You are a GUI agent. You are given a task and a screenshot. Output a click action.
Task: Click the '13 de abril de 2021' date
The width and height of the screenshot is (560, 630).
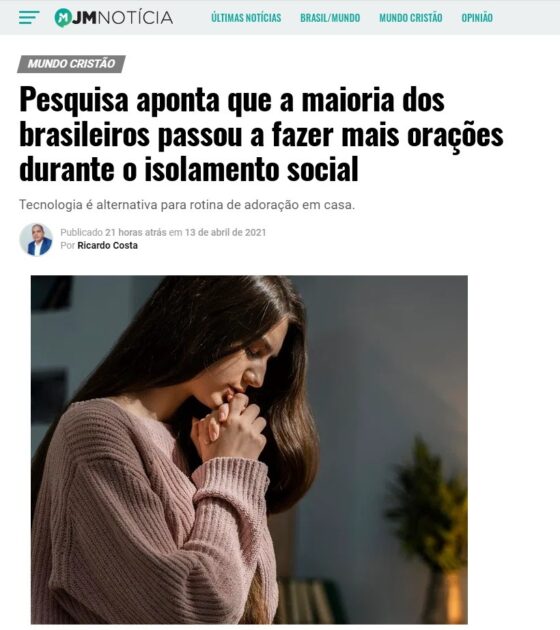[225, 232]
